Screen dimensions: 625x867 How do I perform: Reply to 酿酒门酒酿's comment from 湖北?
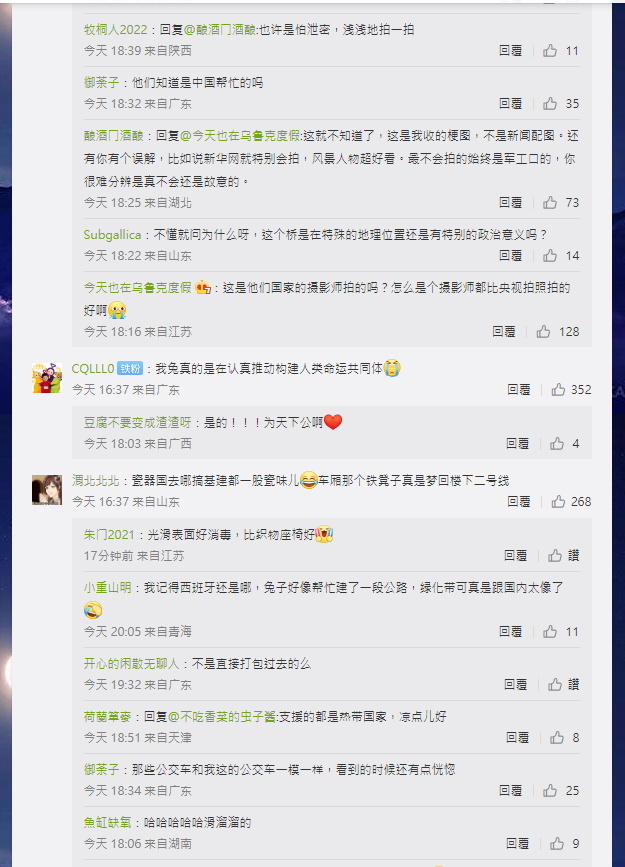coord(511,202)
